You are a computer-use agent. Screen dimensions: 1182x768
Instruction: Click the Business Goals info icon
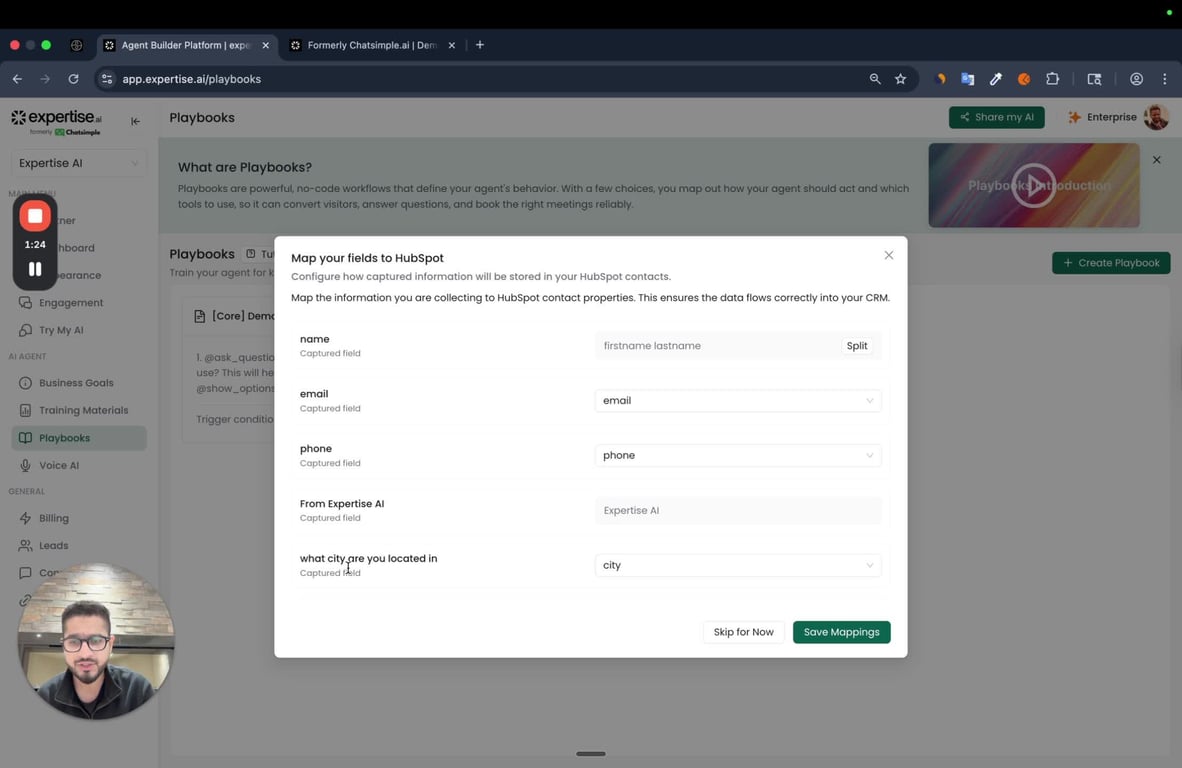(x=25, y=383)
